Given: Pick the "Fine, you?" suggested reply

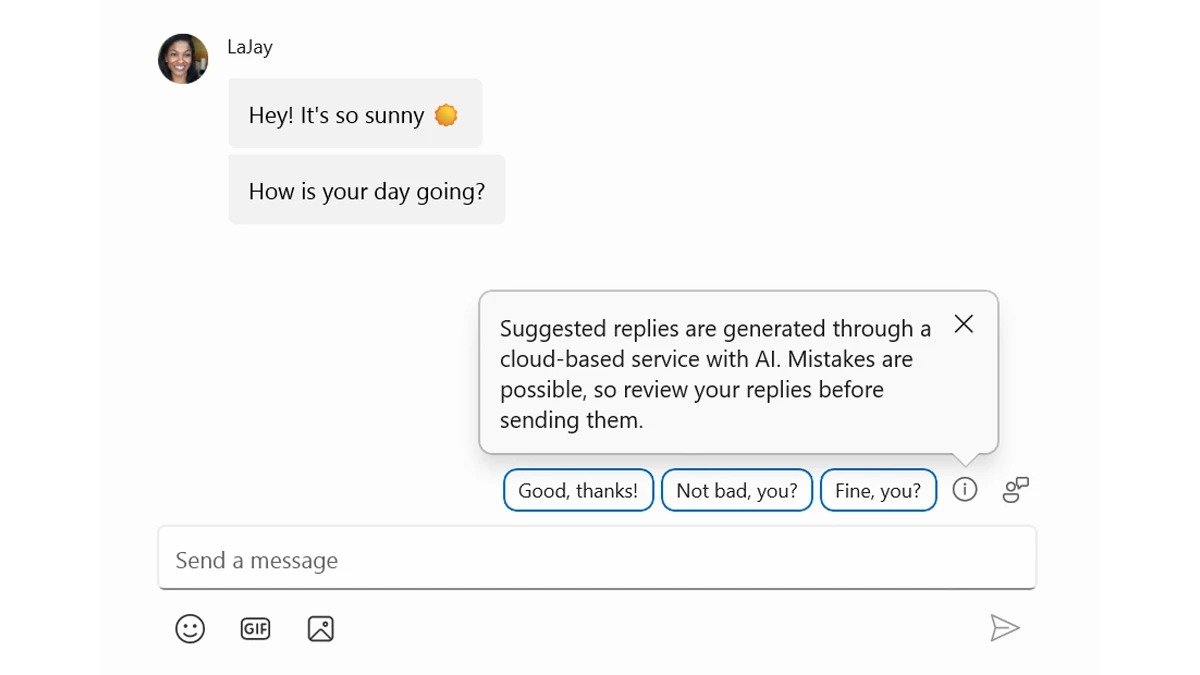Looking at the screenshot, I should [878, 491].
